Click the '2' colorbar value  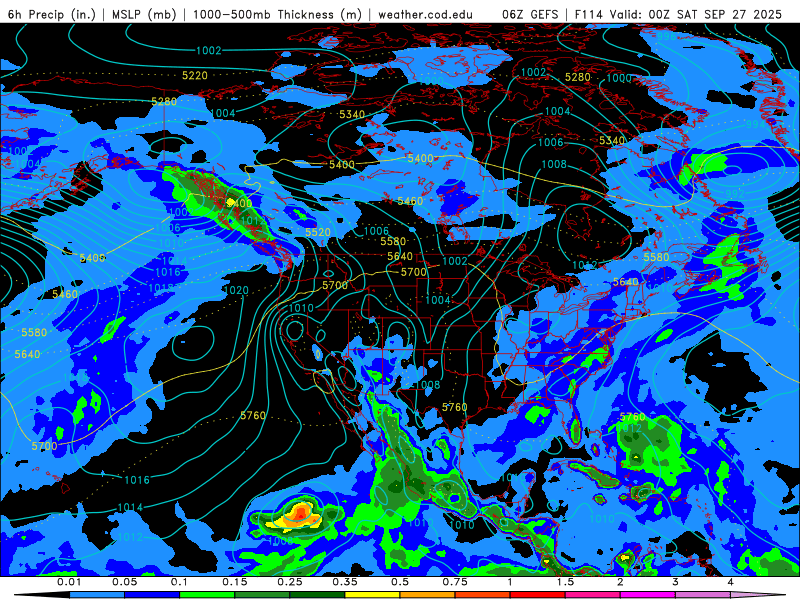point(620,582)
